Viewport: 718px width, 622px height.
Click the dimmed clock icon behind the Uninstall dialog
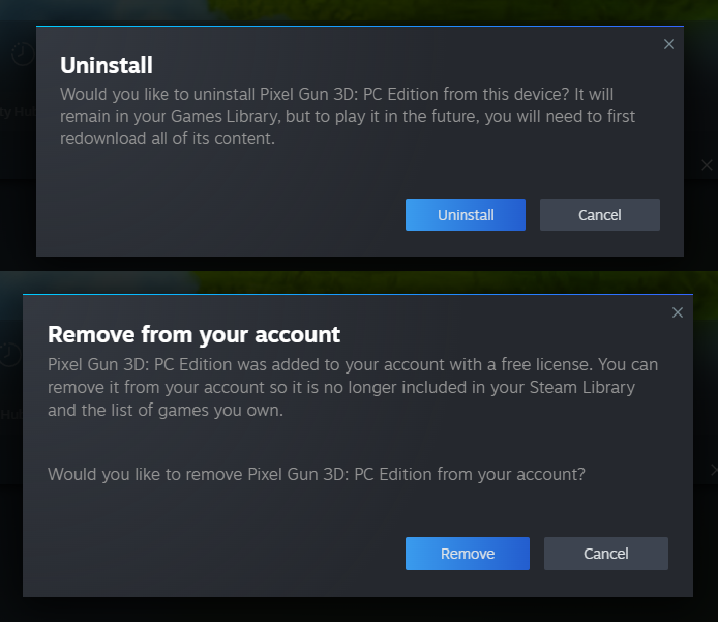point(21,55)
